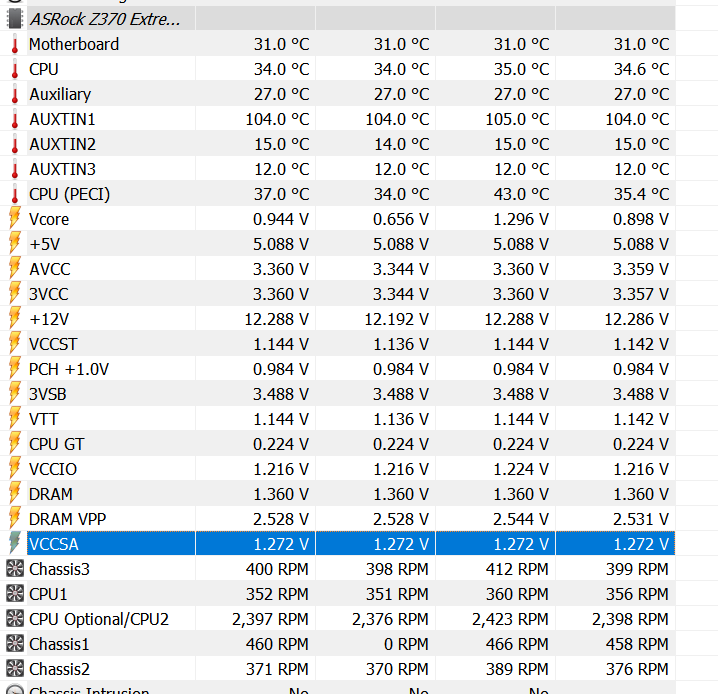
Task: Click the 105.0 °C AUXTIN1 maximum value
Action: click(517, 119)
